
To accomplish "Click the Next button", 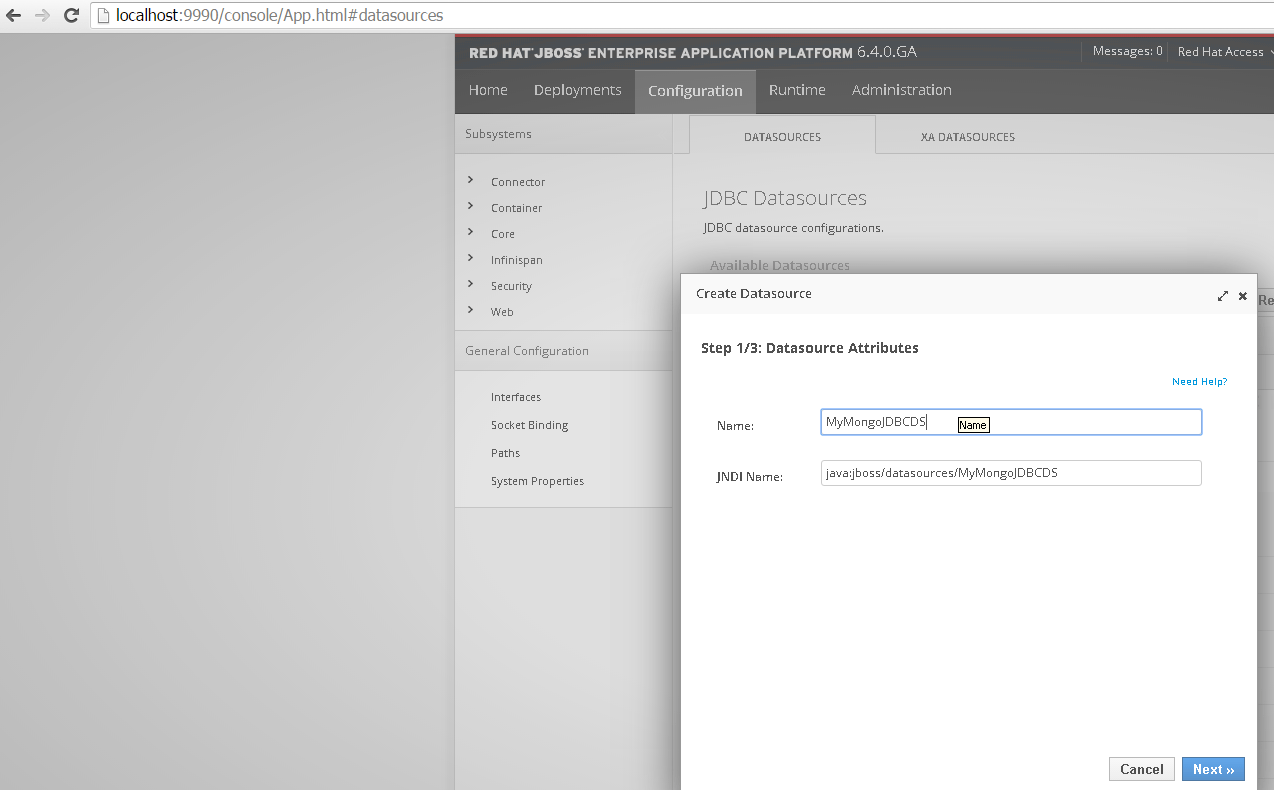I will tap(1212, 769).
